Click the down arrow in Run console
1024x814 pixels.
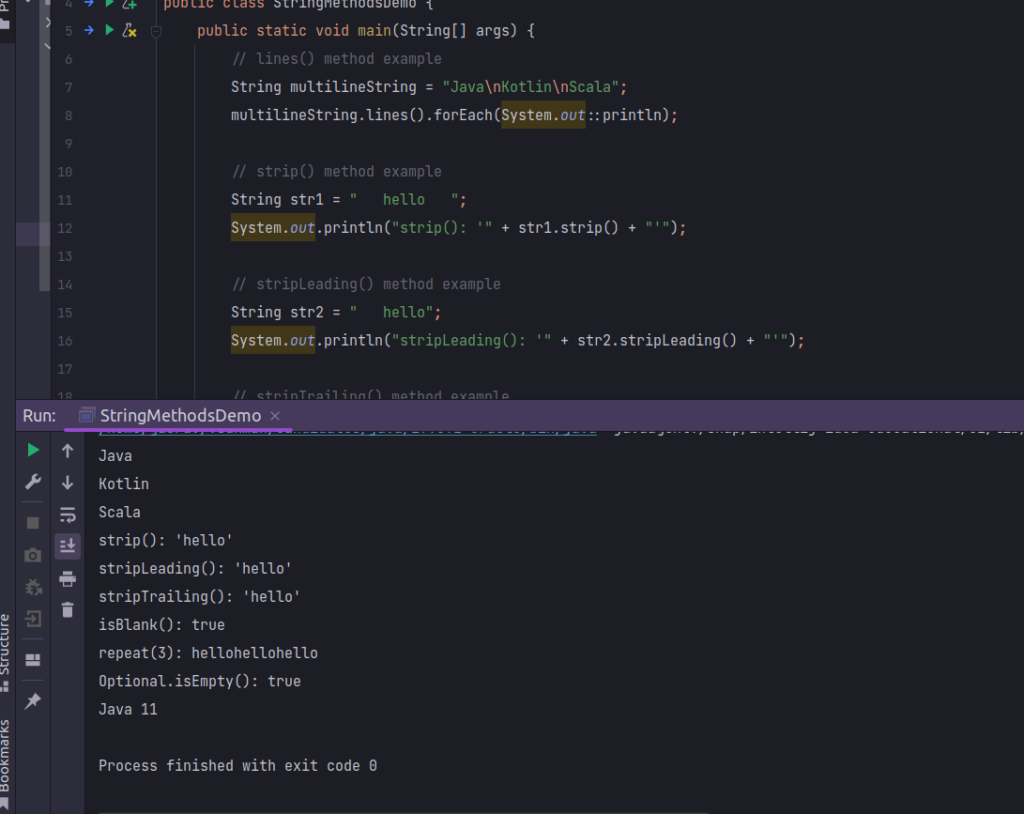[x=67, y=483]
